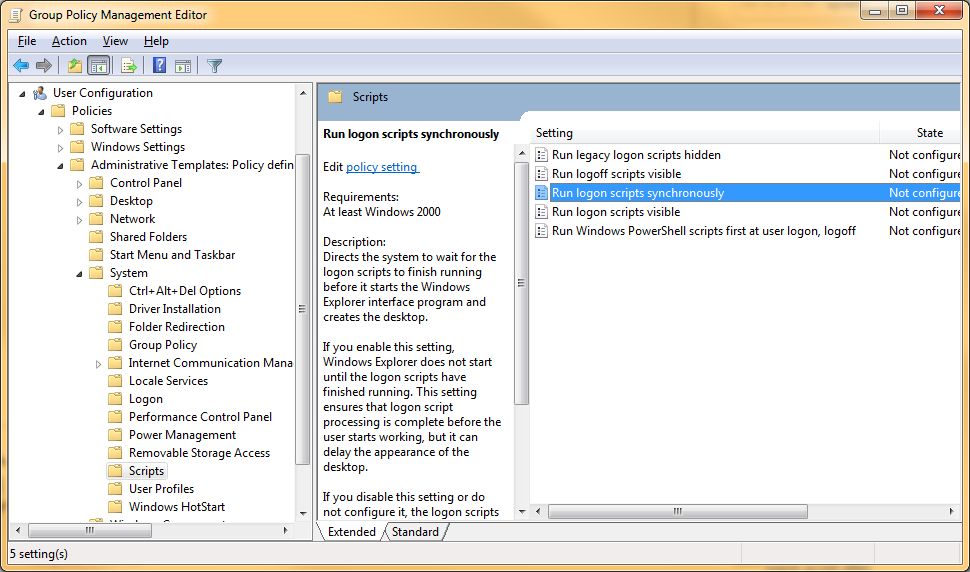Collapse the Administrative Templates node
Image resolution: width=970 pixels, height=572 pixels.
60,166
